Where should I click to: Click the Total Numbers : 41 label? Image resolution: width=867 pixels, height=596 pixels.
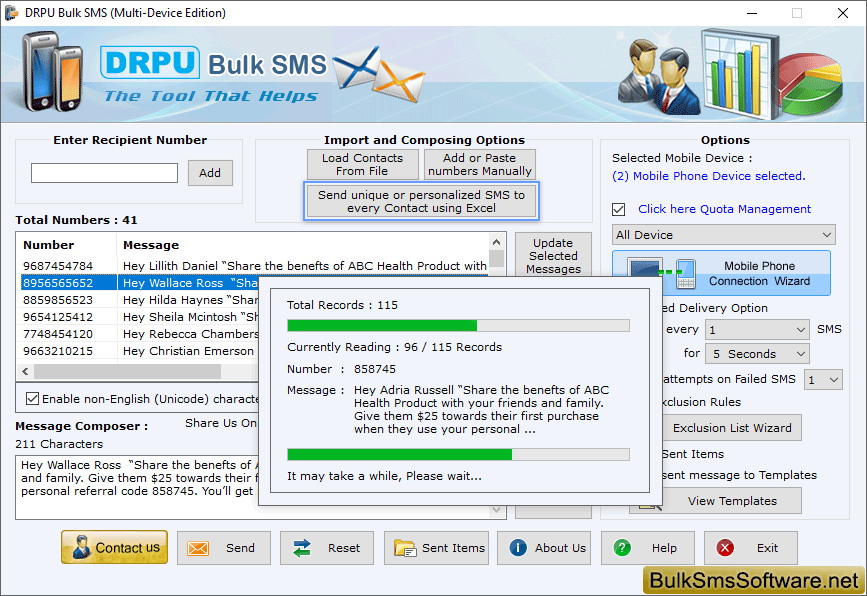pyautogui.click(x=76, y=220)
